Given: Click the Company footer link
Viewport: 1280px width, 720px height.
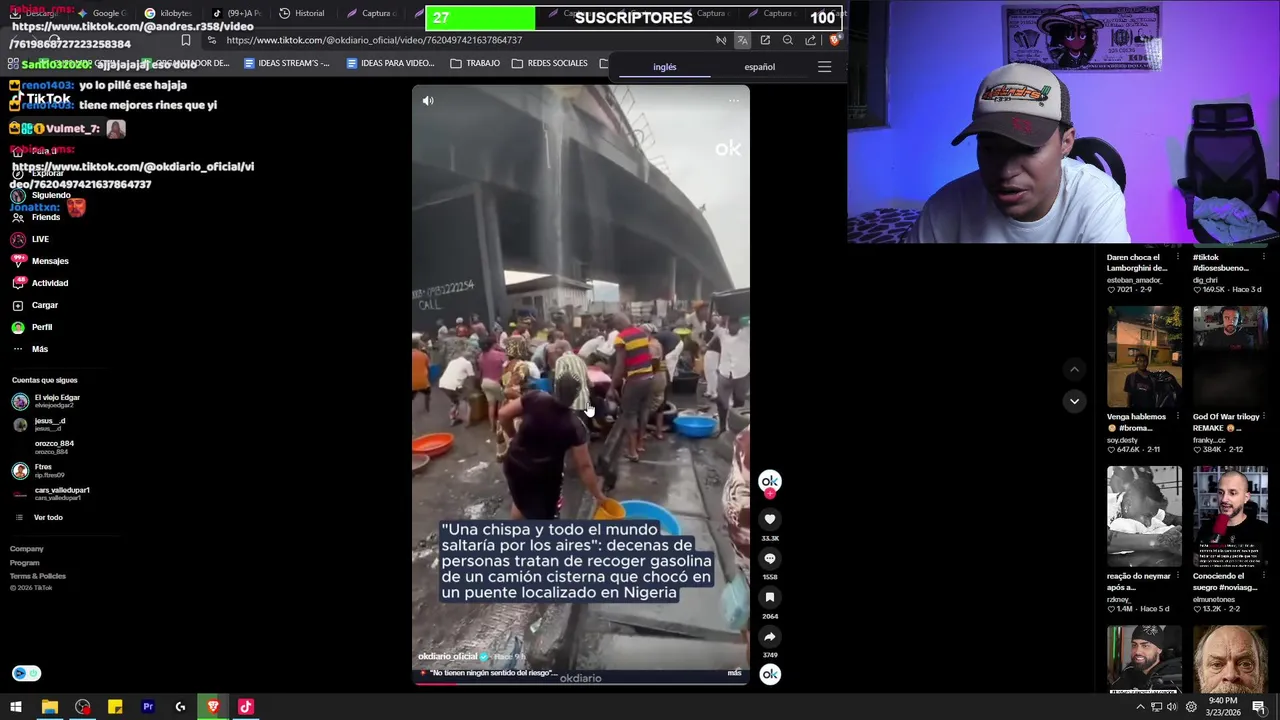Looking at the screenshot, I should tap(27, 549).
